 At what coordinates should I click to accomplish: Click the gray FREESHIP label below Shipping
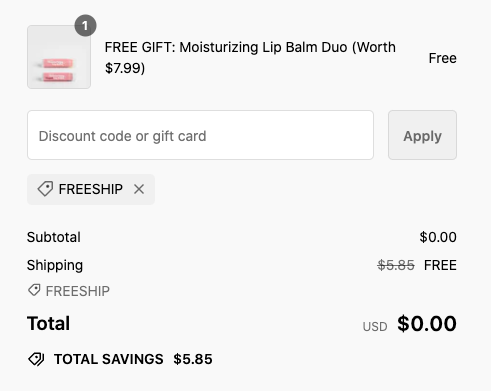[77, 291]
